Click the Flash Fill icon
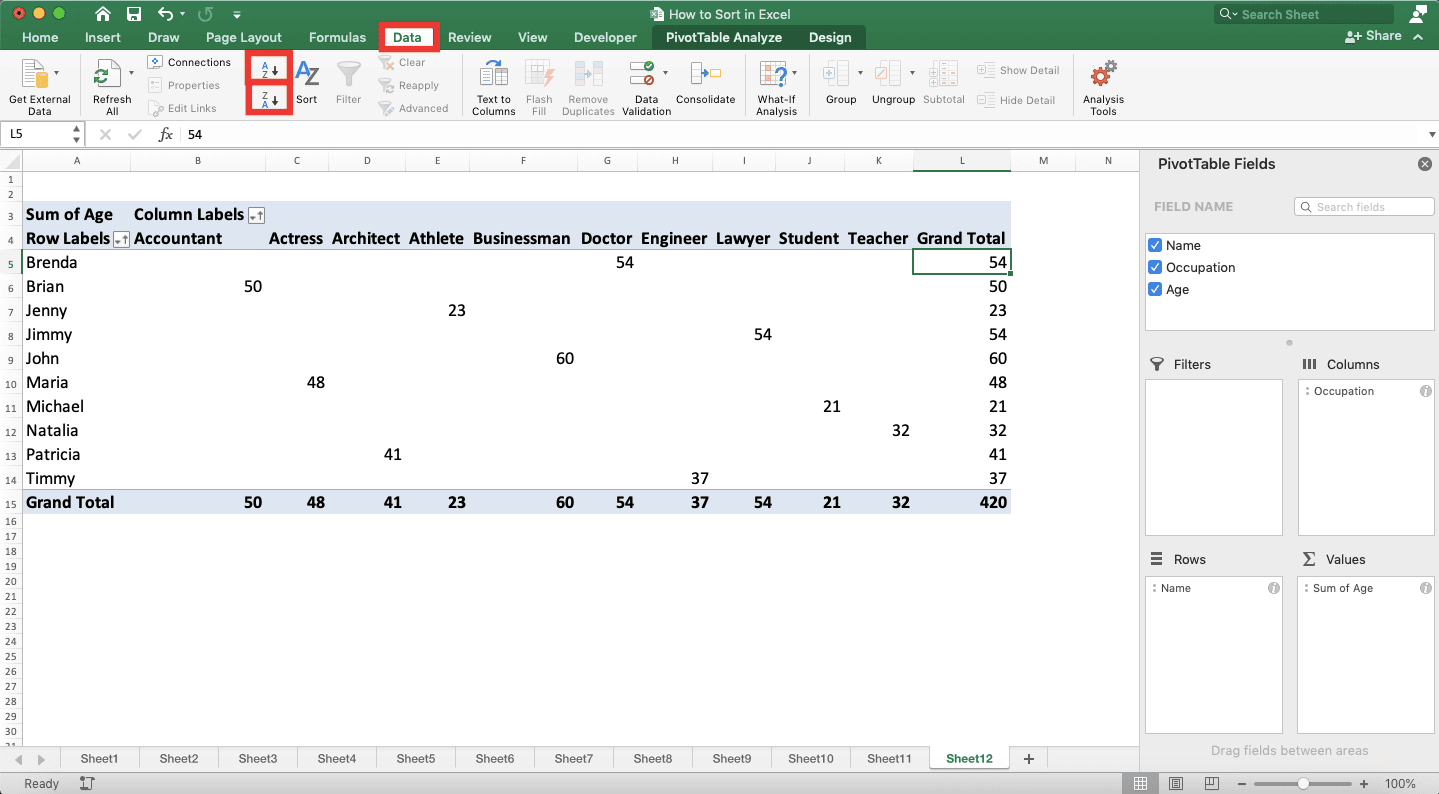Image resolution: width=1439 pixels, height=794 pixels. pyautogui.click(x=539, y=74)
